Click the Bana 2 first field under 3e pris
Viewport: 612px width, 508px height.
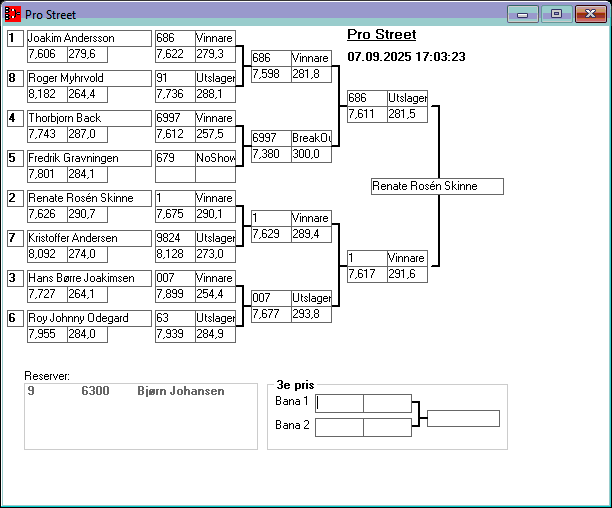tap(339, 427)
